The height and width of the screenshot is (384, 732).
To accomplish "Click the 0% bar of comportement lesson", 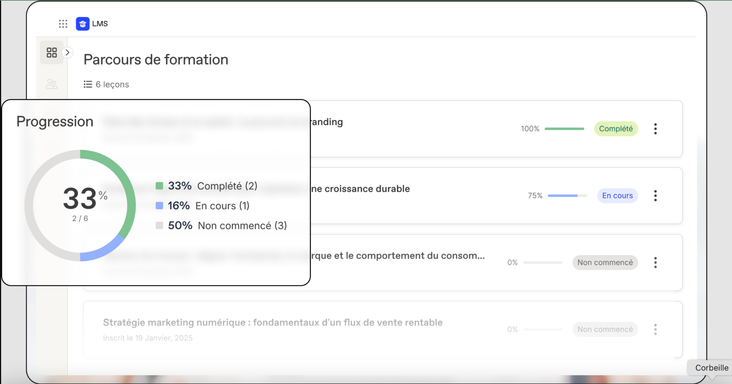I will pyautogui.click(x=542, y=262).
